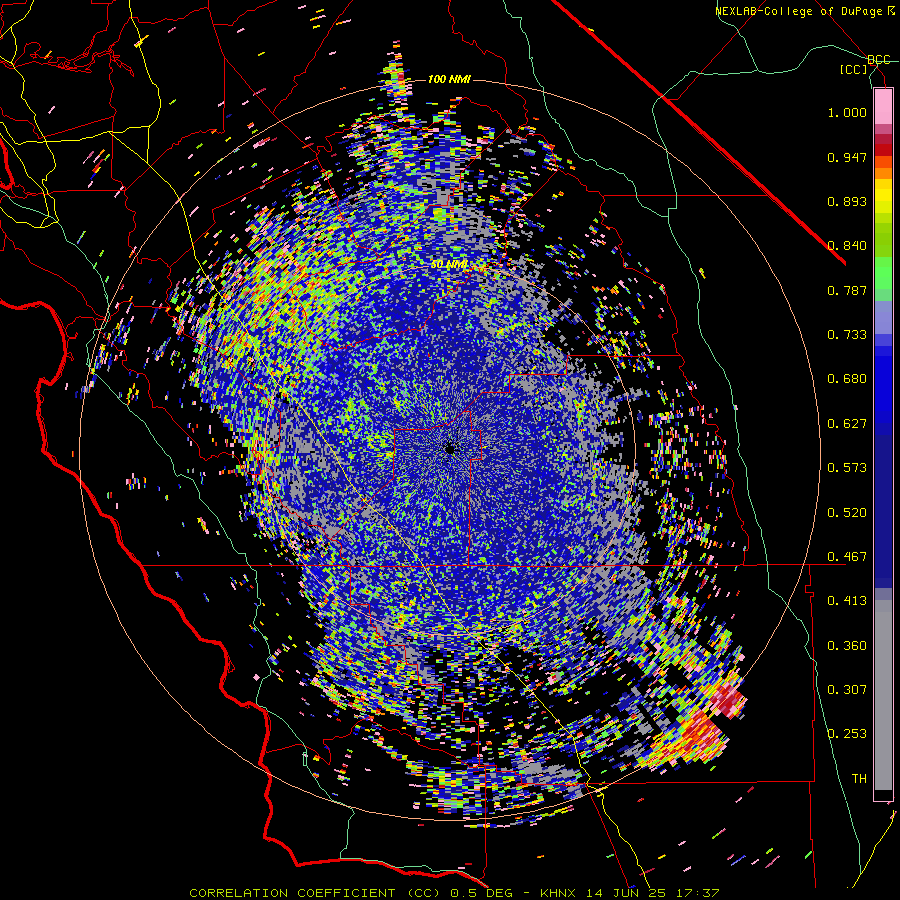Click the 0.893 scale value
The height and width of the screenshot is (900, 900).
847,201
